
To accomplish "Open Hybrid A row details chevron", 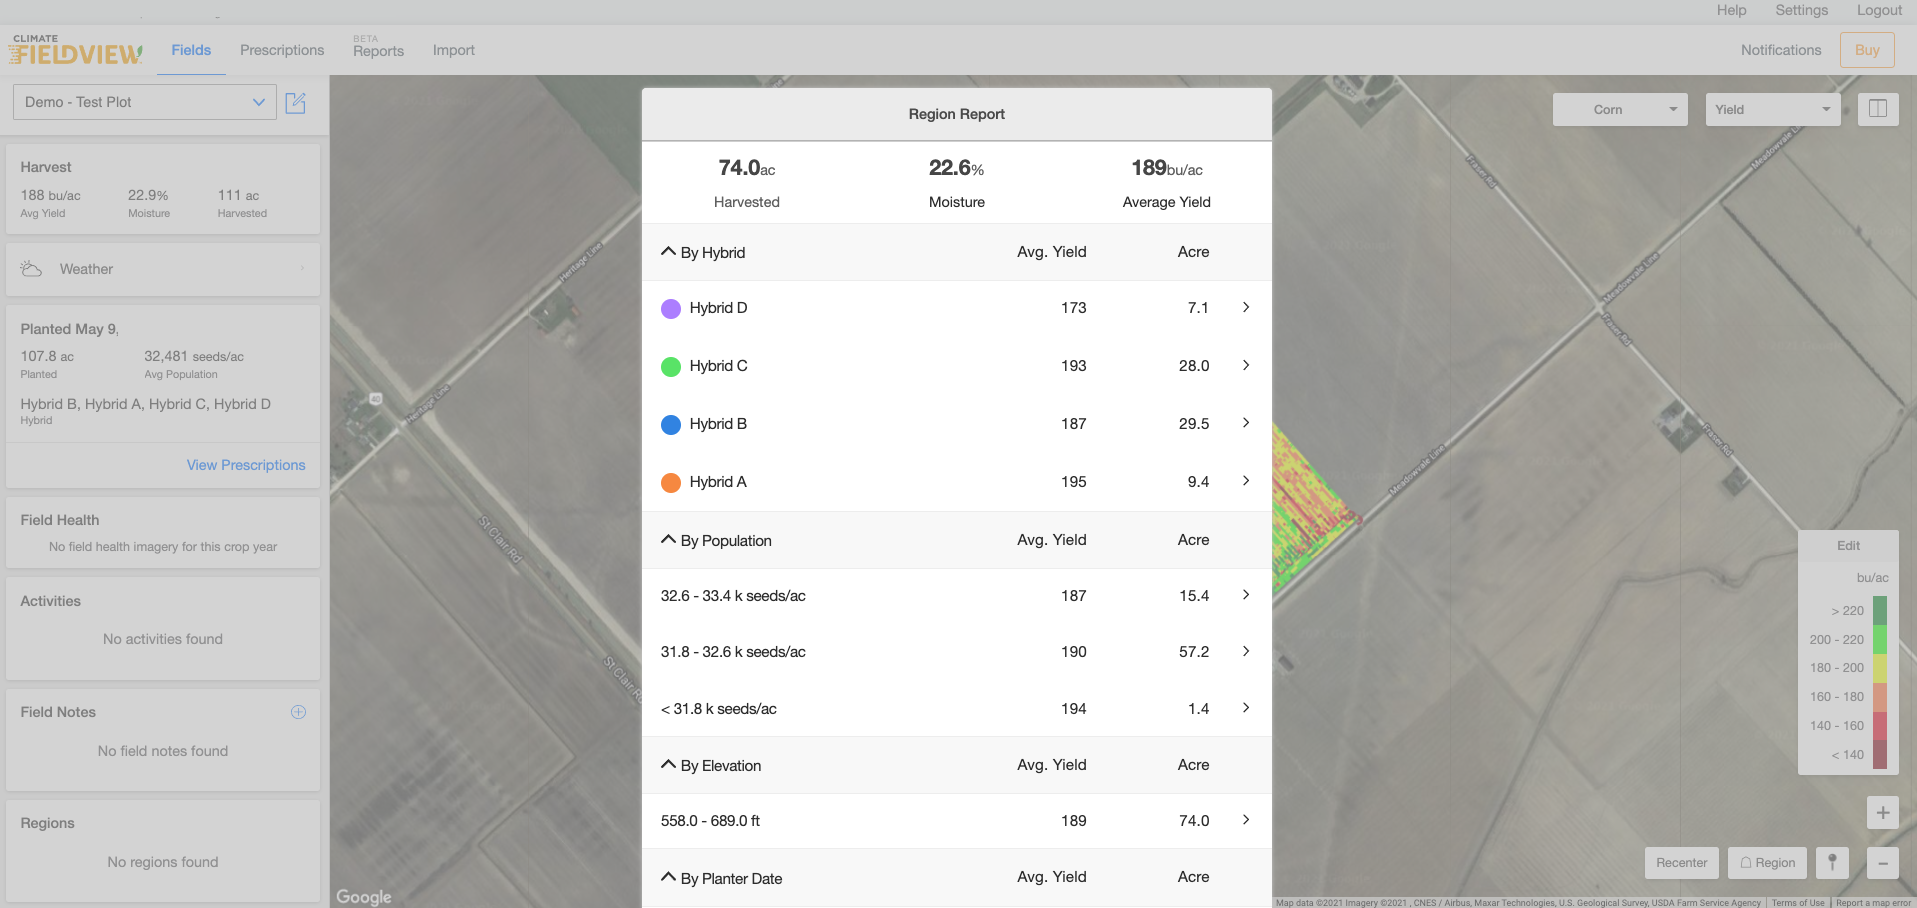I will click(1246, 481).
